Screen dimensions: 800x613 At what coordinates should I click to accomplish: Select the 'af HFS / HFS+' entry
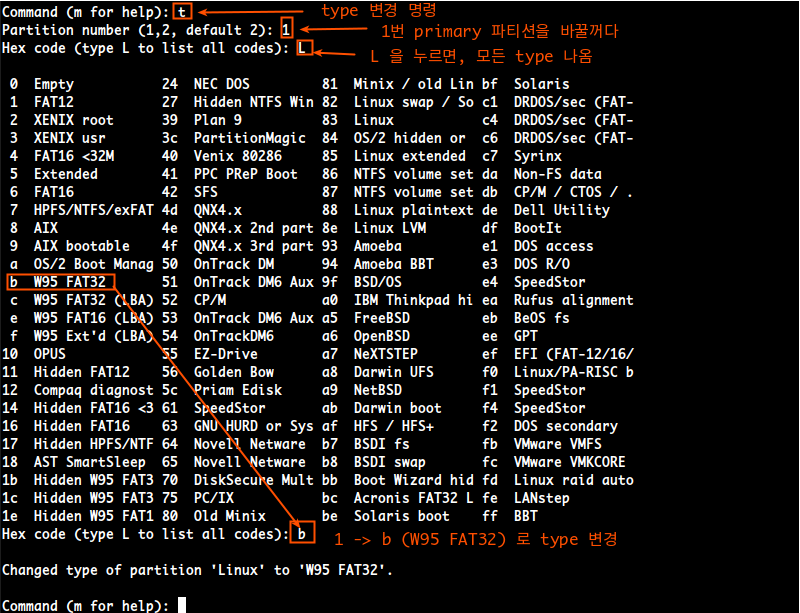[x=378, y=426]
